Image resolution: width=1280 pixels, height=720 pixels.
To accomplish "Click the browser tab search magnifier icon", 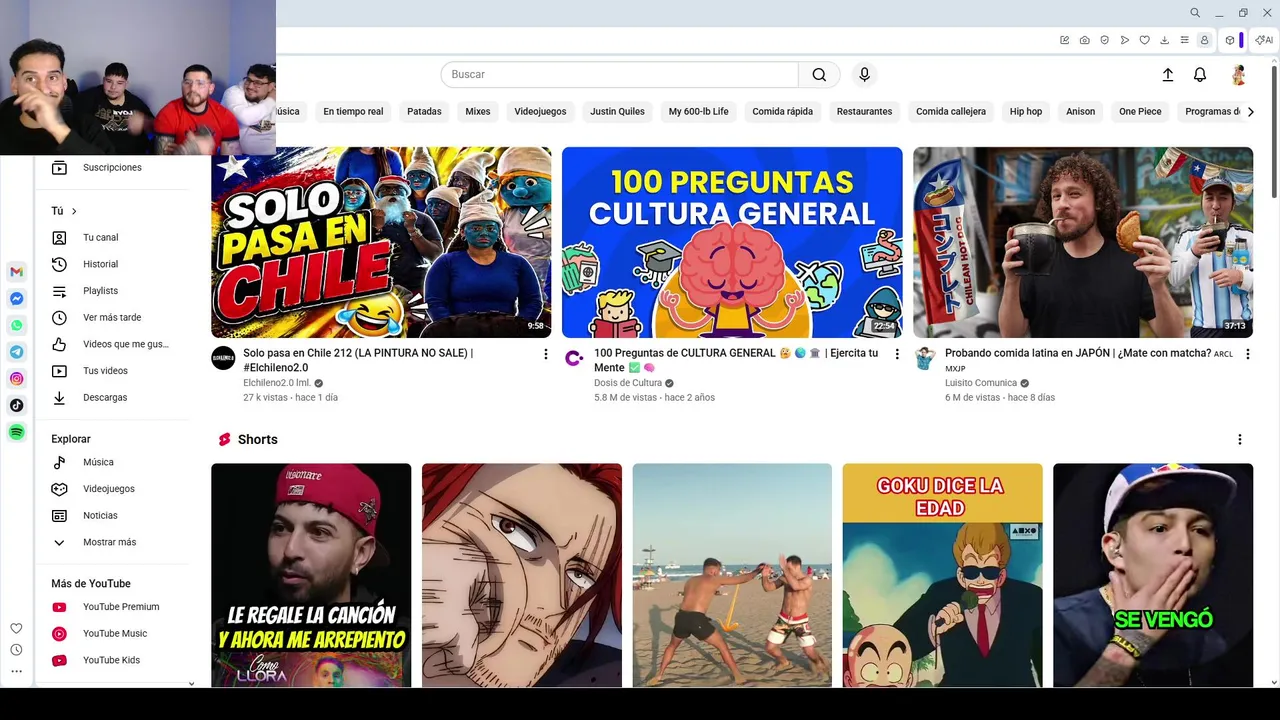I will (1195, 13).
